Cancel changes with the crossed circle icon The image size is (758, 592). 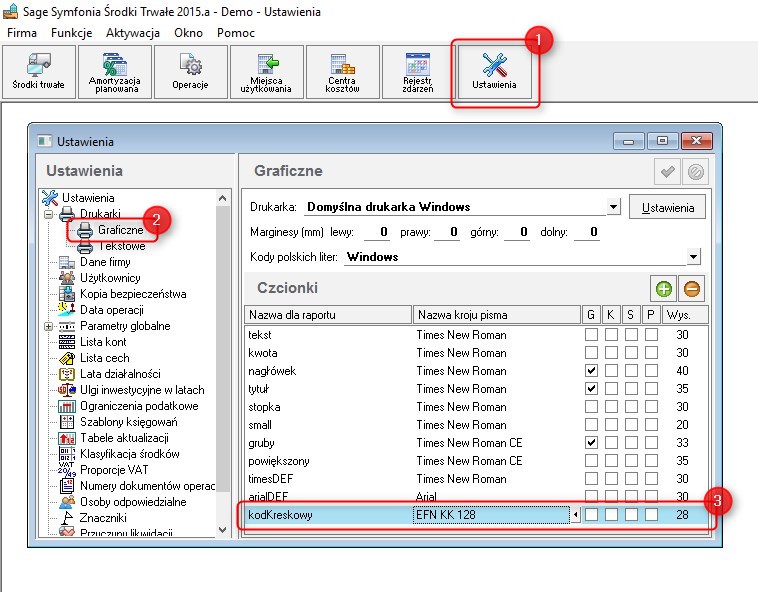696,172
